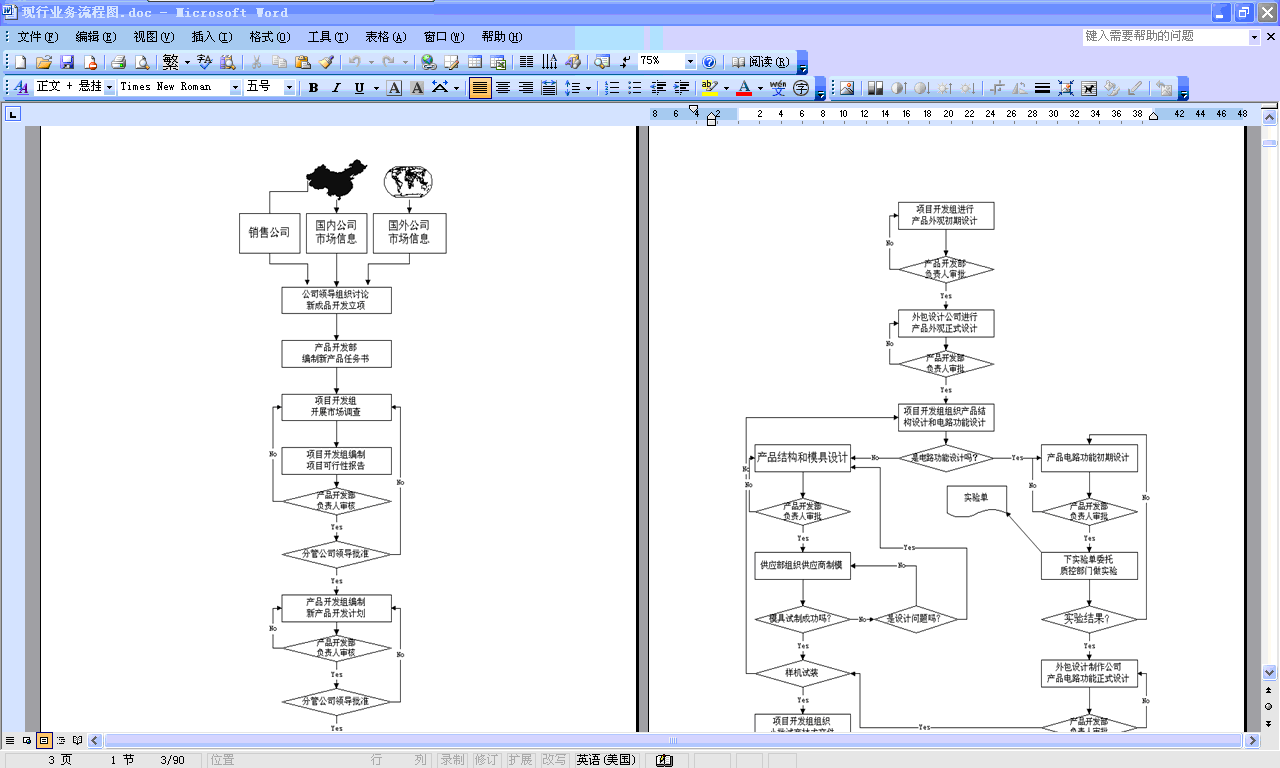This screenshot has height=768, width=1280.
Task: Click the help question input box
Action: [1165, 36]
